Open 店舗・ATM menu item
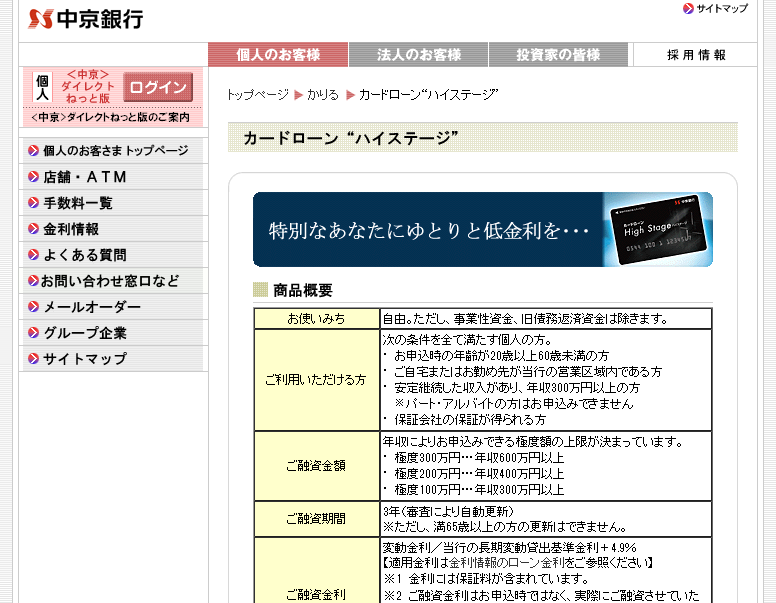This screenshot has width=776, height=603. [x=85, y=177]
